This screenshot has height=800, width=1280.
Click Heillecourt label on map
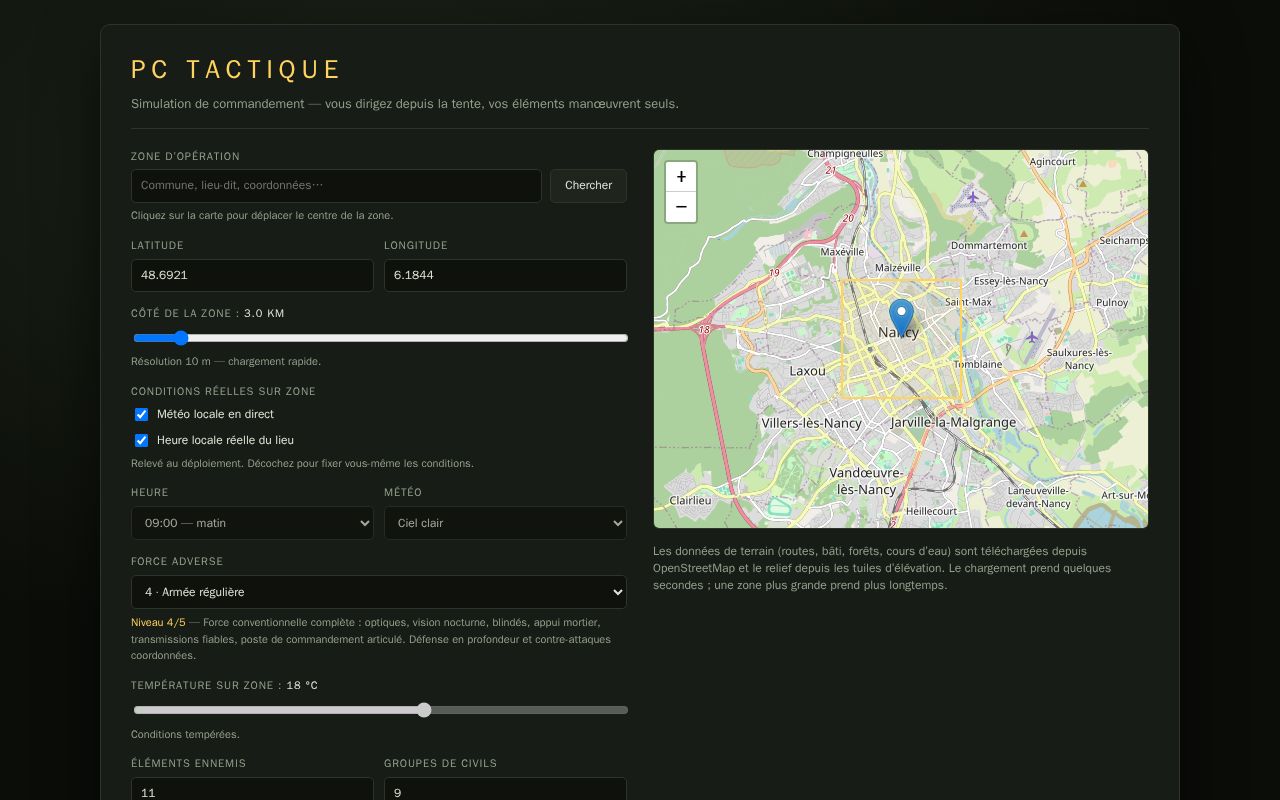[931, 511]
